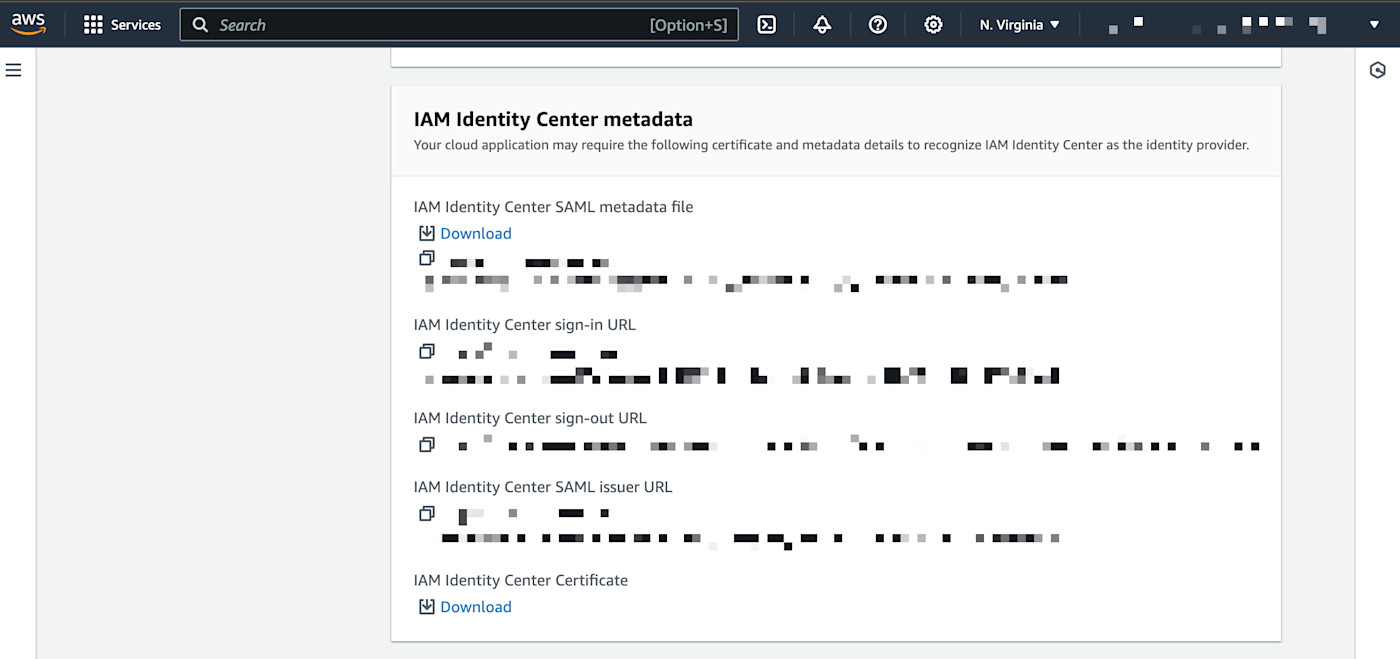Copy the IAM Identity Center sign-out URL
1400x659 pixels.
(x=426, y=444)
